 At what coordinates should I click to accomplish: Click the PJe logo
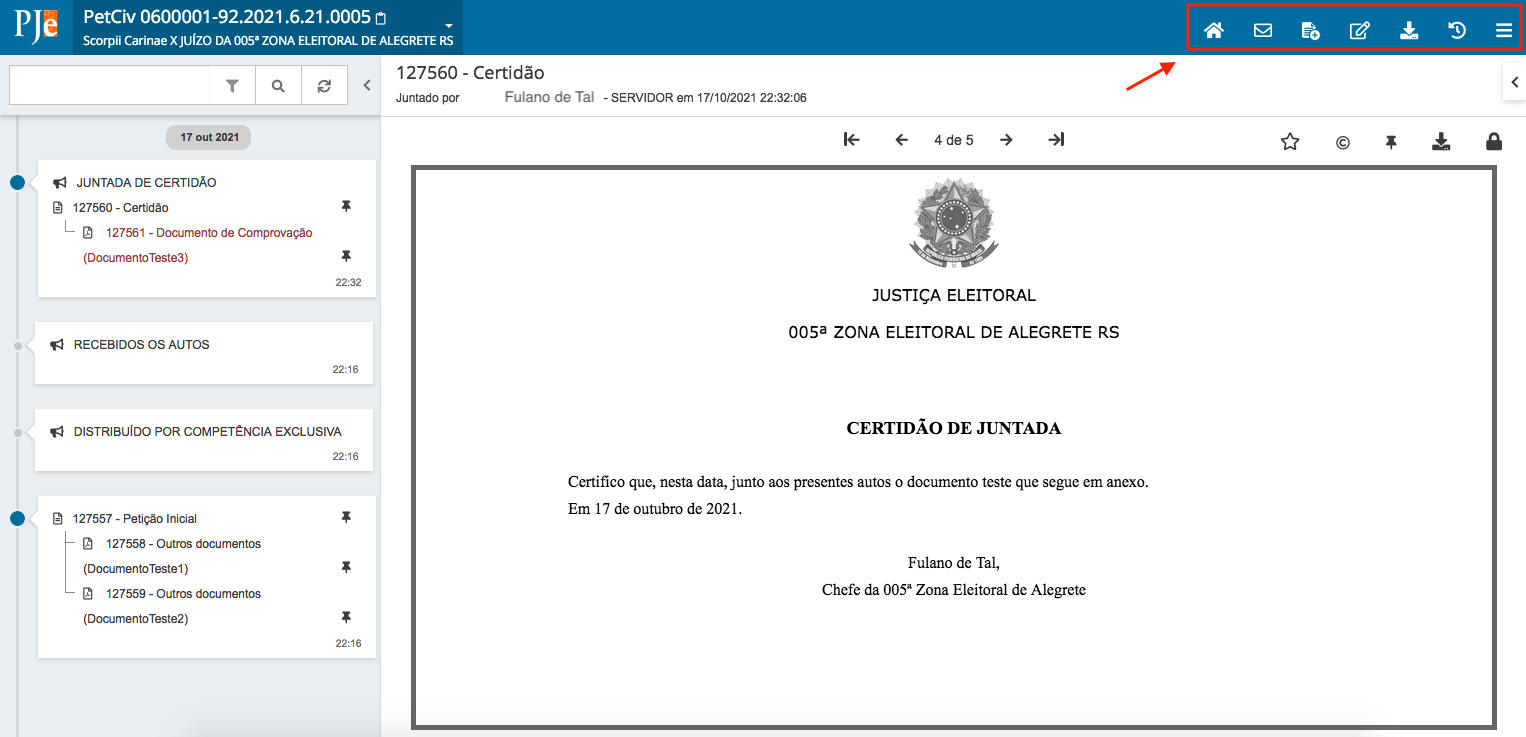click(36, 27)
